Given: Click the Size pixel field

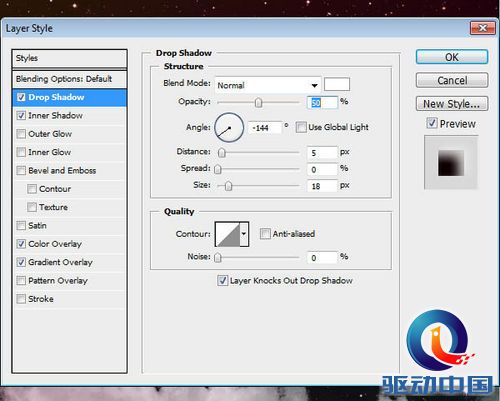Looking at the screenshot, I should 322,186.
